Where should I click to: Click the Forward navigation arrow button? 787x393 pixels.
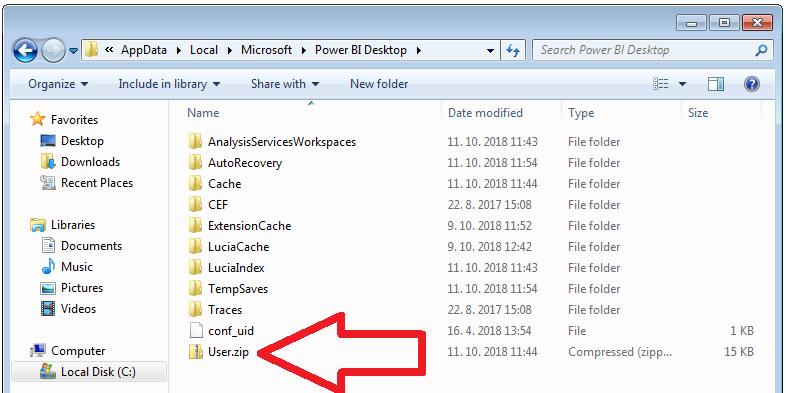(x=53, y=50)
